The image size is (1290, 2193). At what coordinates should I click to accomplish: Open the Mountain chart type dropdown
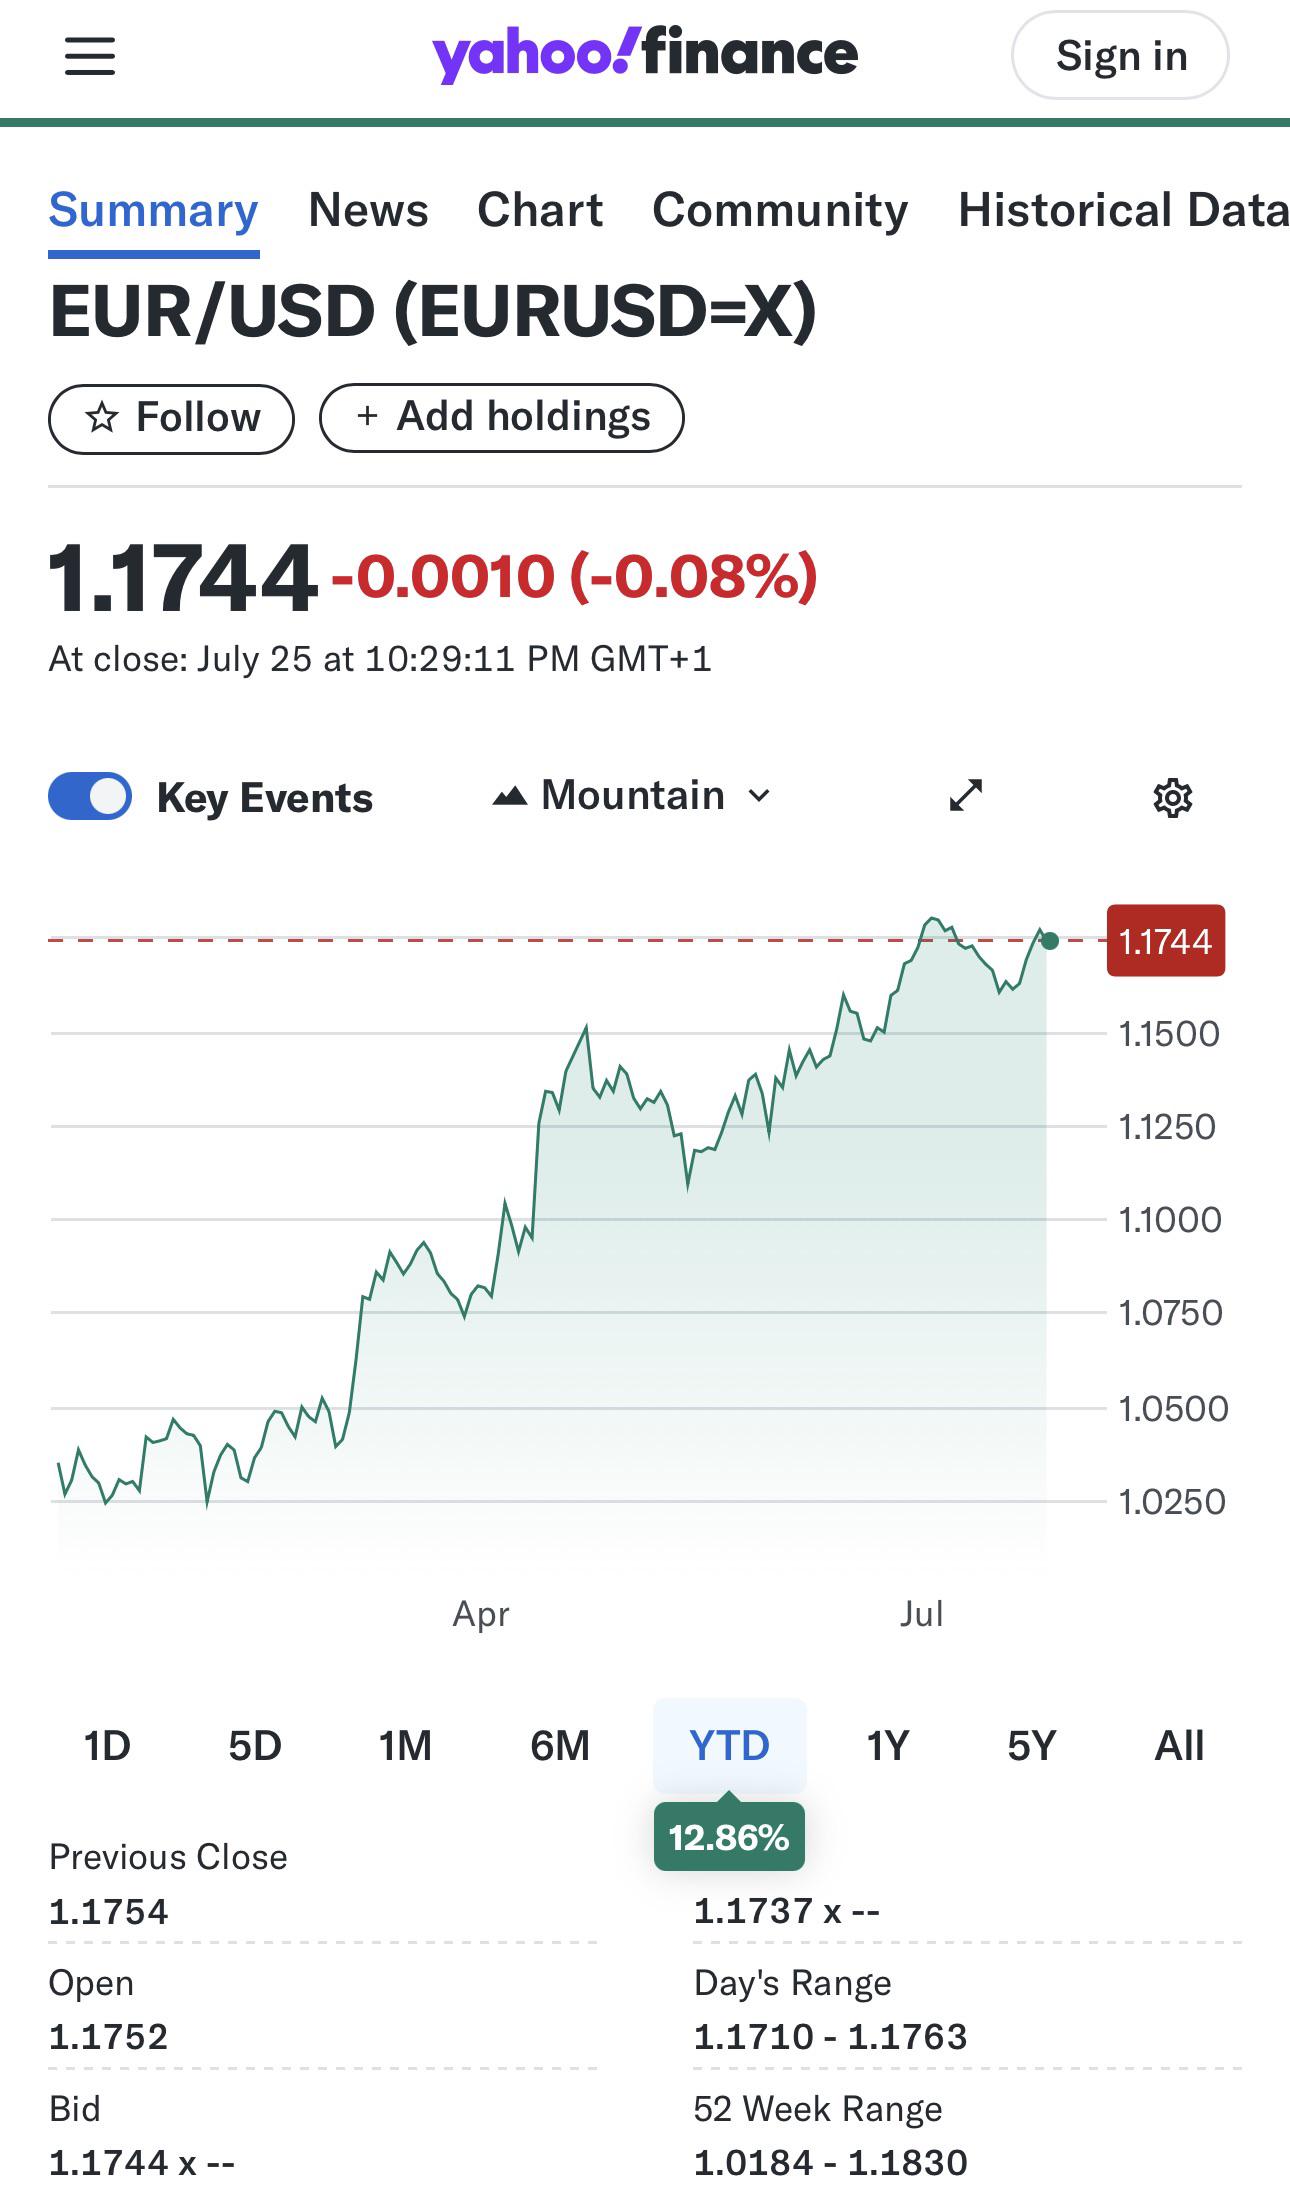632,796
